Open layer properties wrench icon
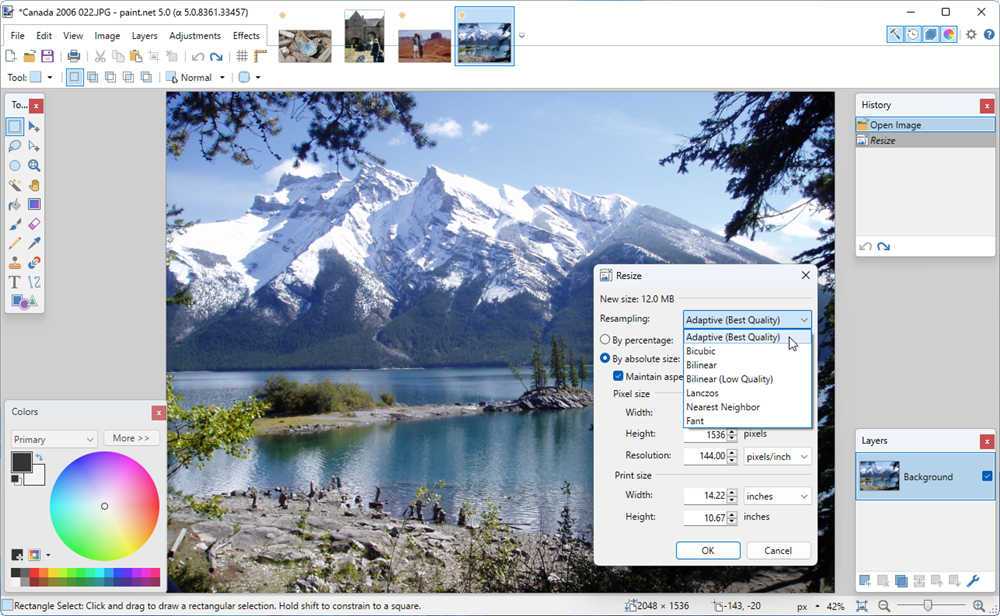The image size is (1000, 616). (973, 581)
